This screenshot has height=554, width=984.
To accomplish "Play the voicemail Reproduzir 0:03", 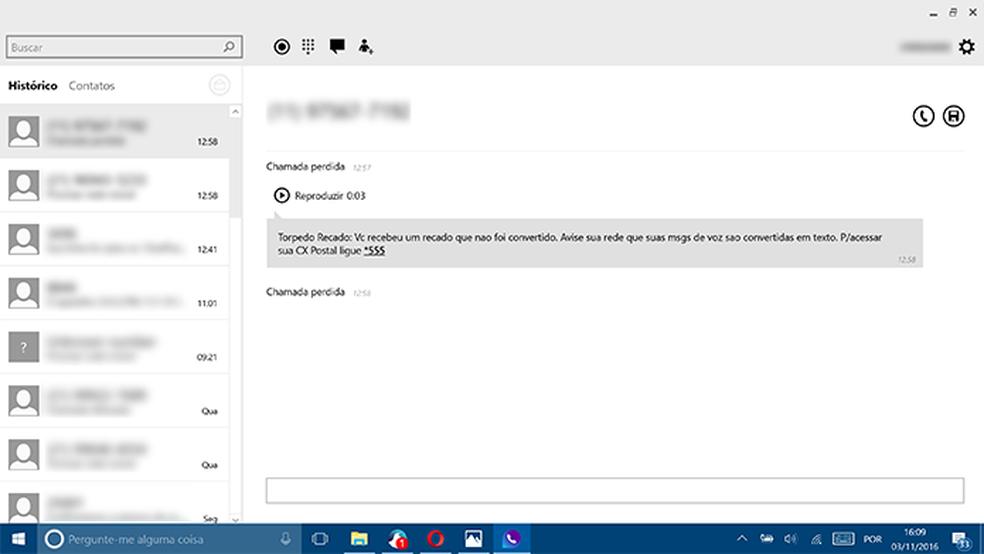I will [319, 196].
